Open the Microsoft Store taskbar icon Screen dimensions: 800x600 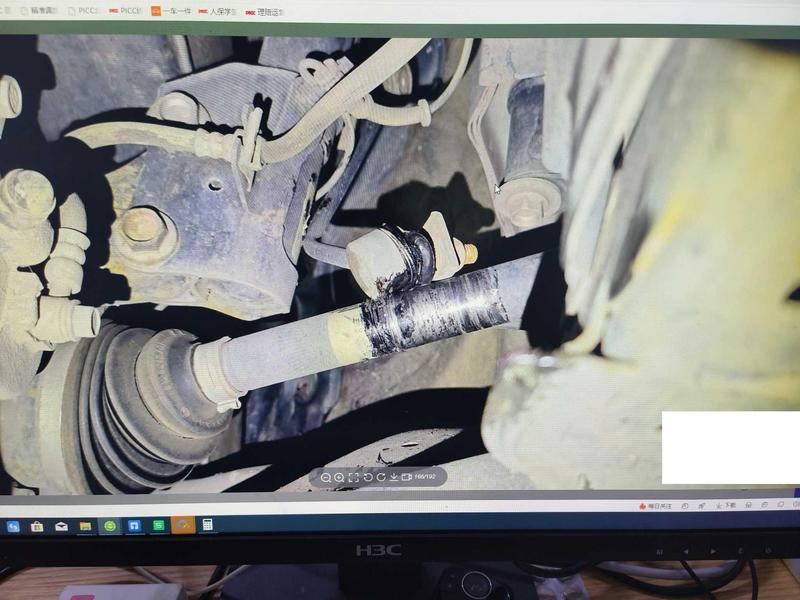tap(37, 526)
